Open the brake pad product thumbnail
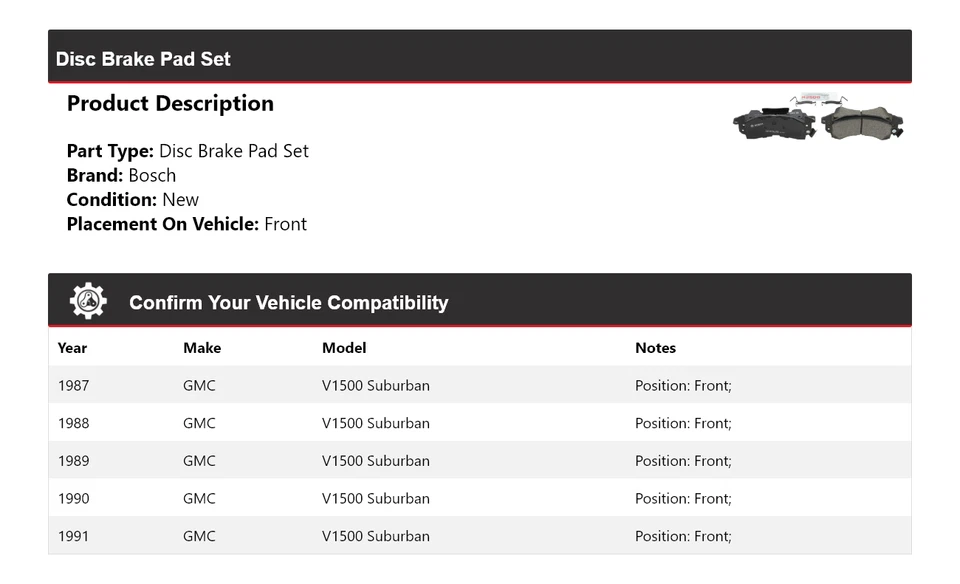The width and height of the screenshot is (960, 584). pyautogui.click(x=817, y=118)
